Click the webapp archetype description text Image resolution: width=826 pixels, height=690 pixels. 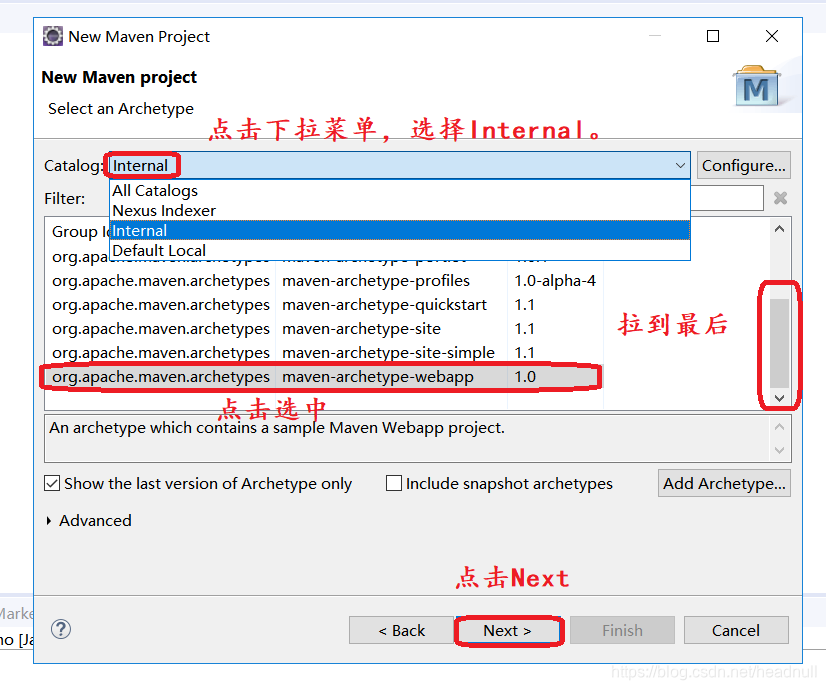[277, 428]
